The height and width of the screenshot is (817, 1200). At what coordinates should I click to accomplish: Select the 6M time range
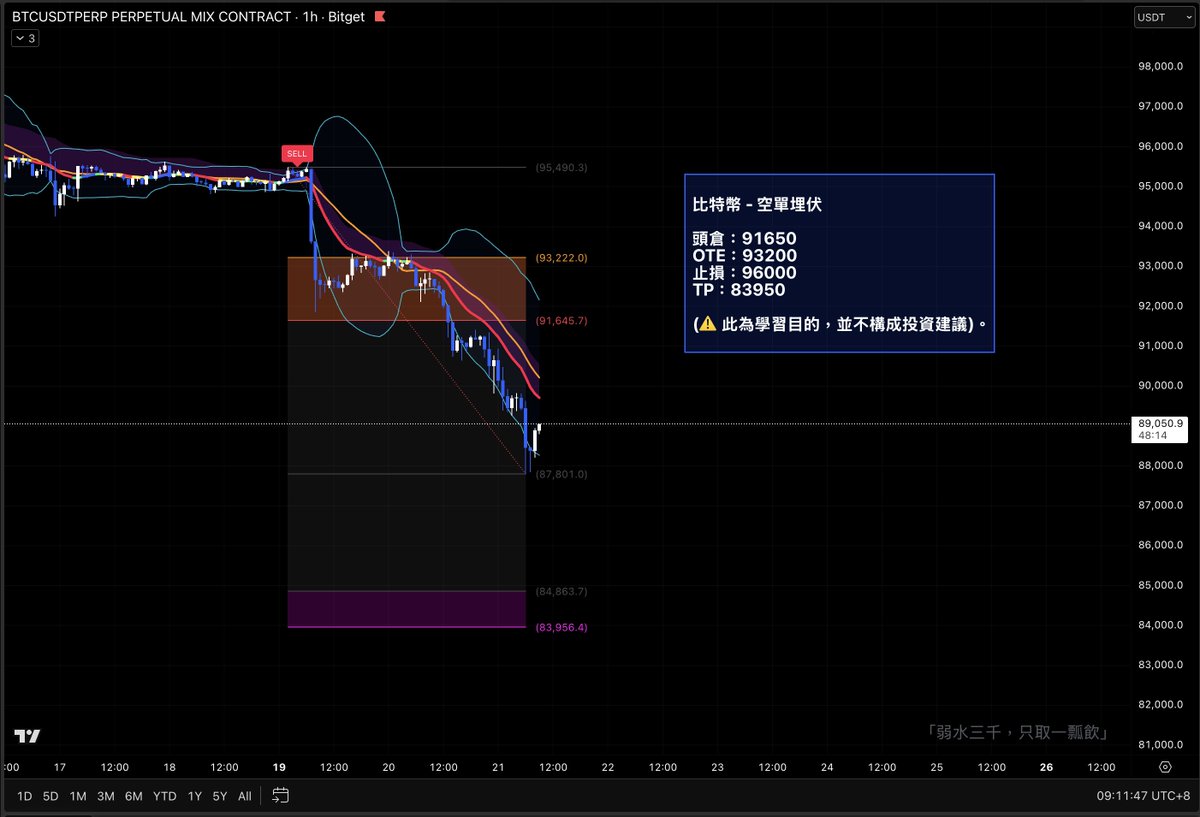coord(133,796)
